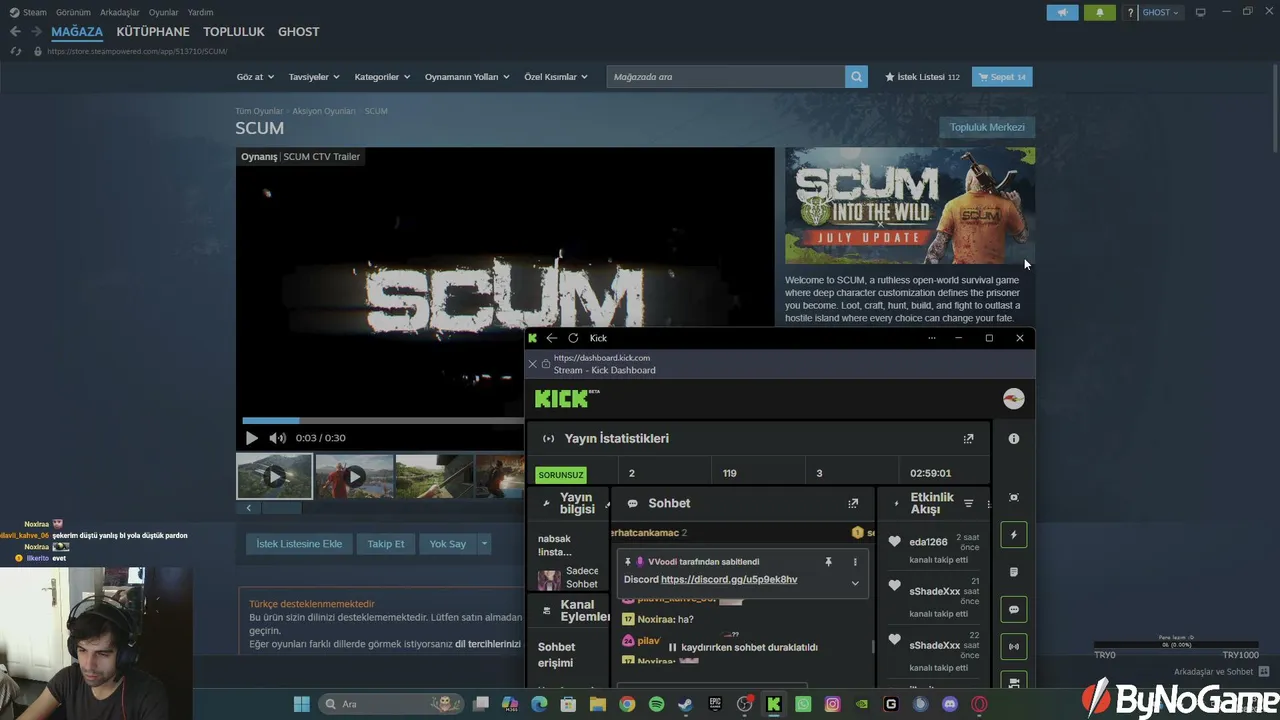Expand the Göz at dropdown
The height and width of the screenshot is (720, 1280).
pos(255,77)
